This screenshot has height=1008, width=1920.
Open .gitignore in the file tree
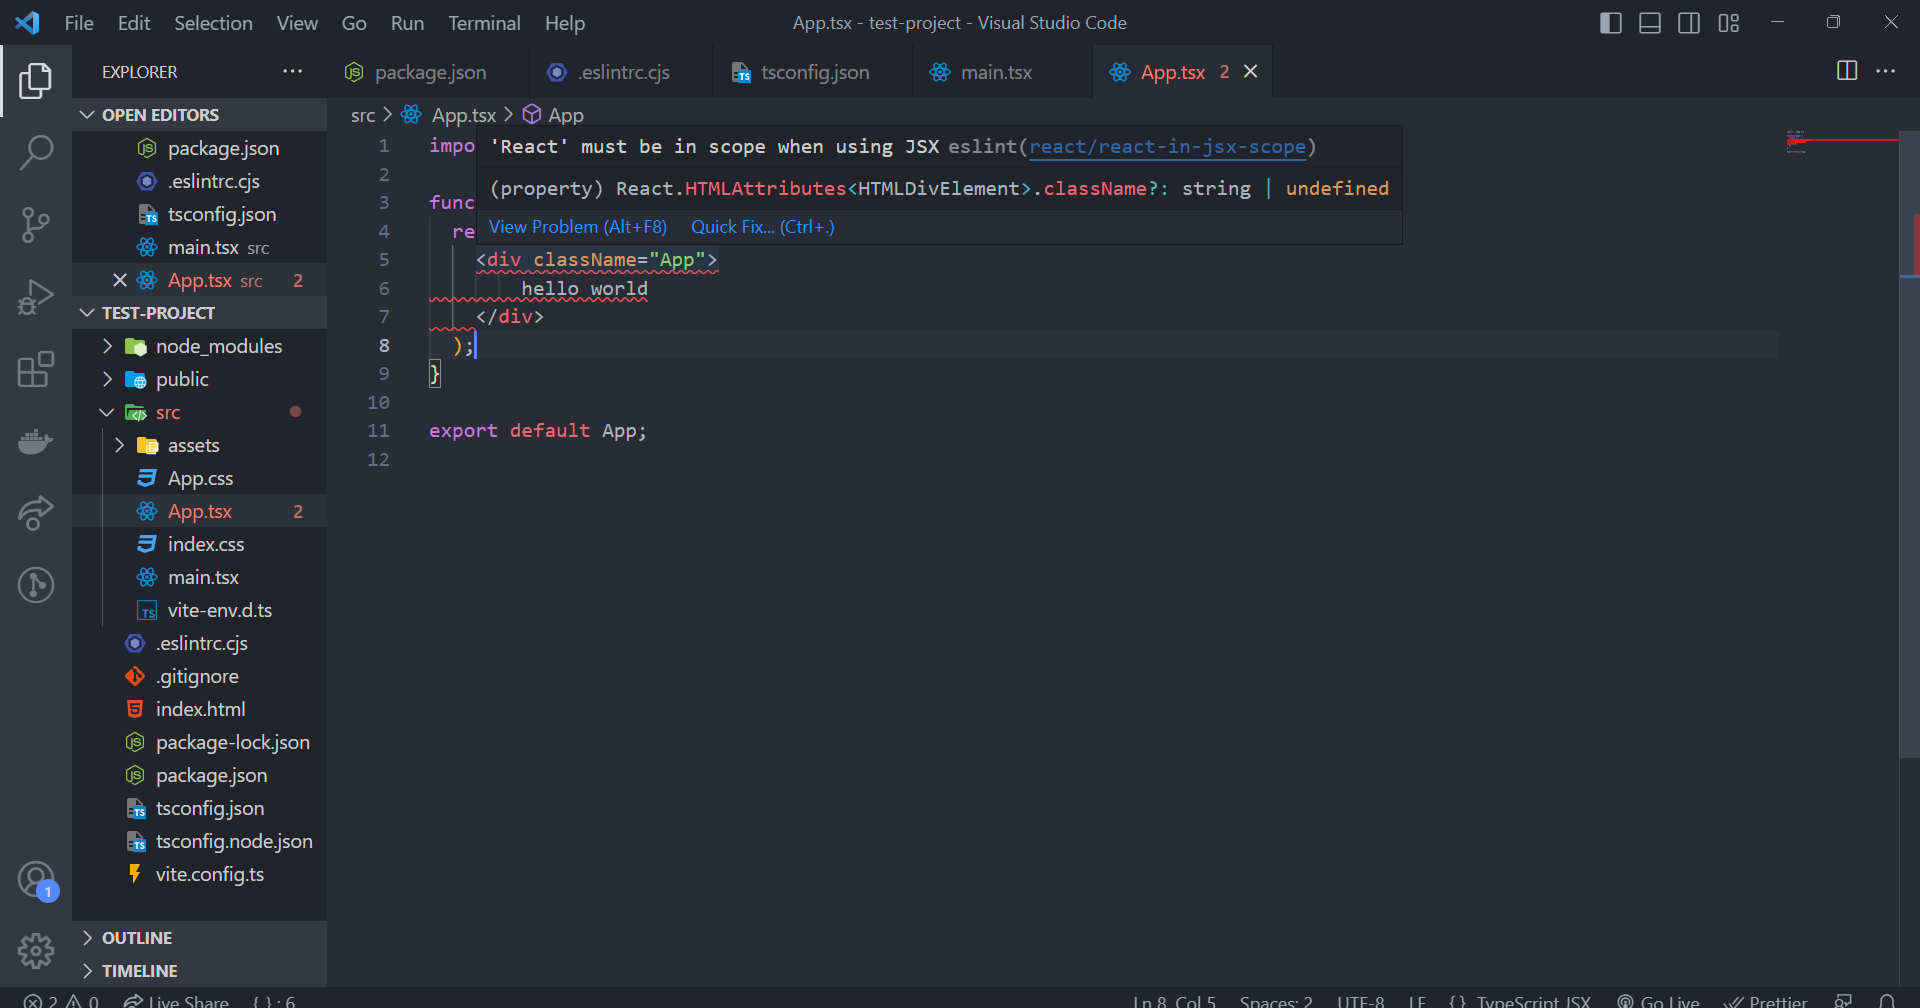click(200, 676)
